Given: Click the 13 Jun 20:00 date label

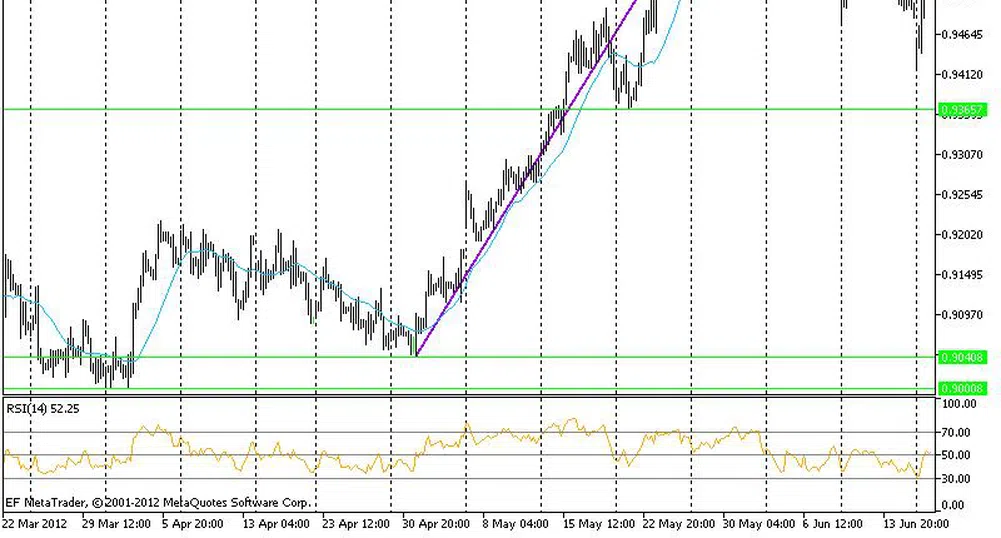Looking at the screenshot, I should click(x=915, y=522).
